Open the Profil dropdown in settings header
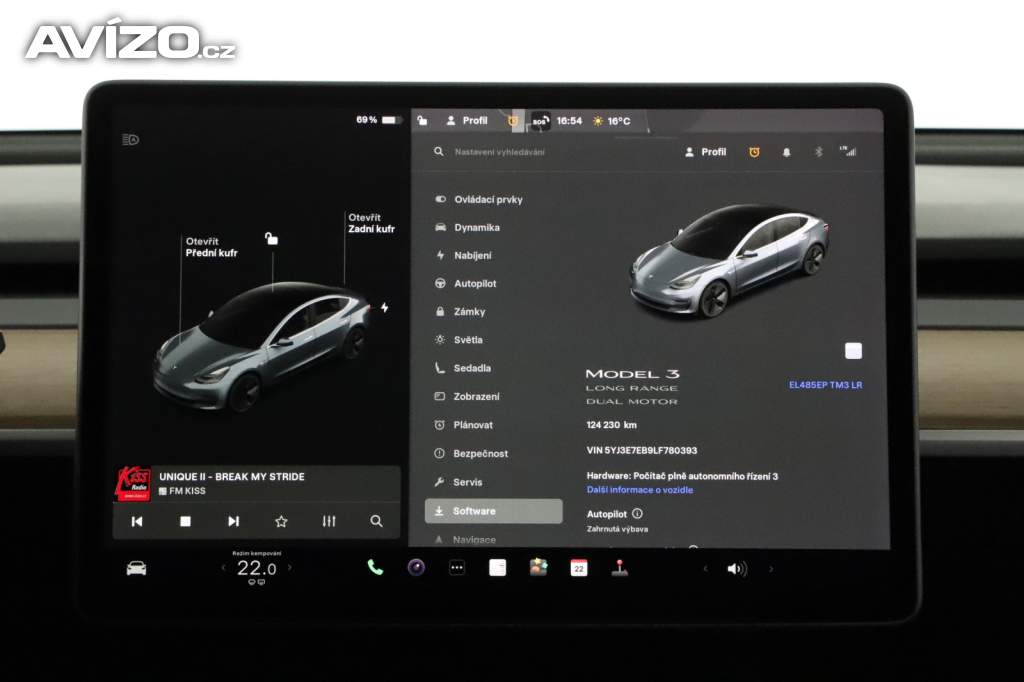This screenshot has height=682, width=1024. tap(705, 152)
